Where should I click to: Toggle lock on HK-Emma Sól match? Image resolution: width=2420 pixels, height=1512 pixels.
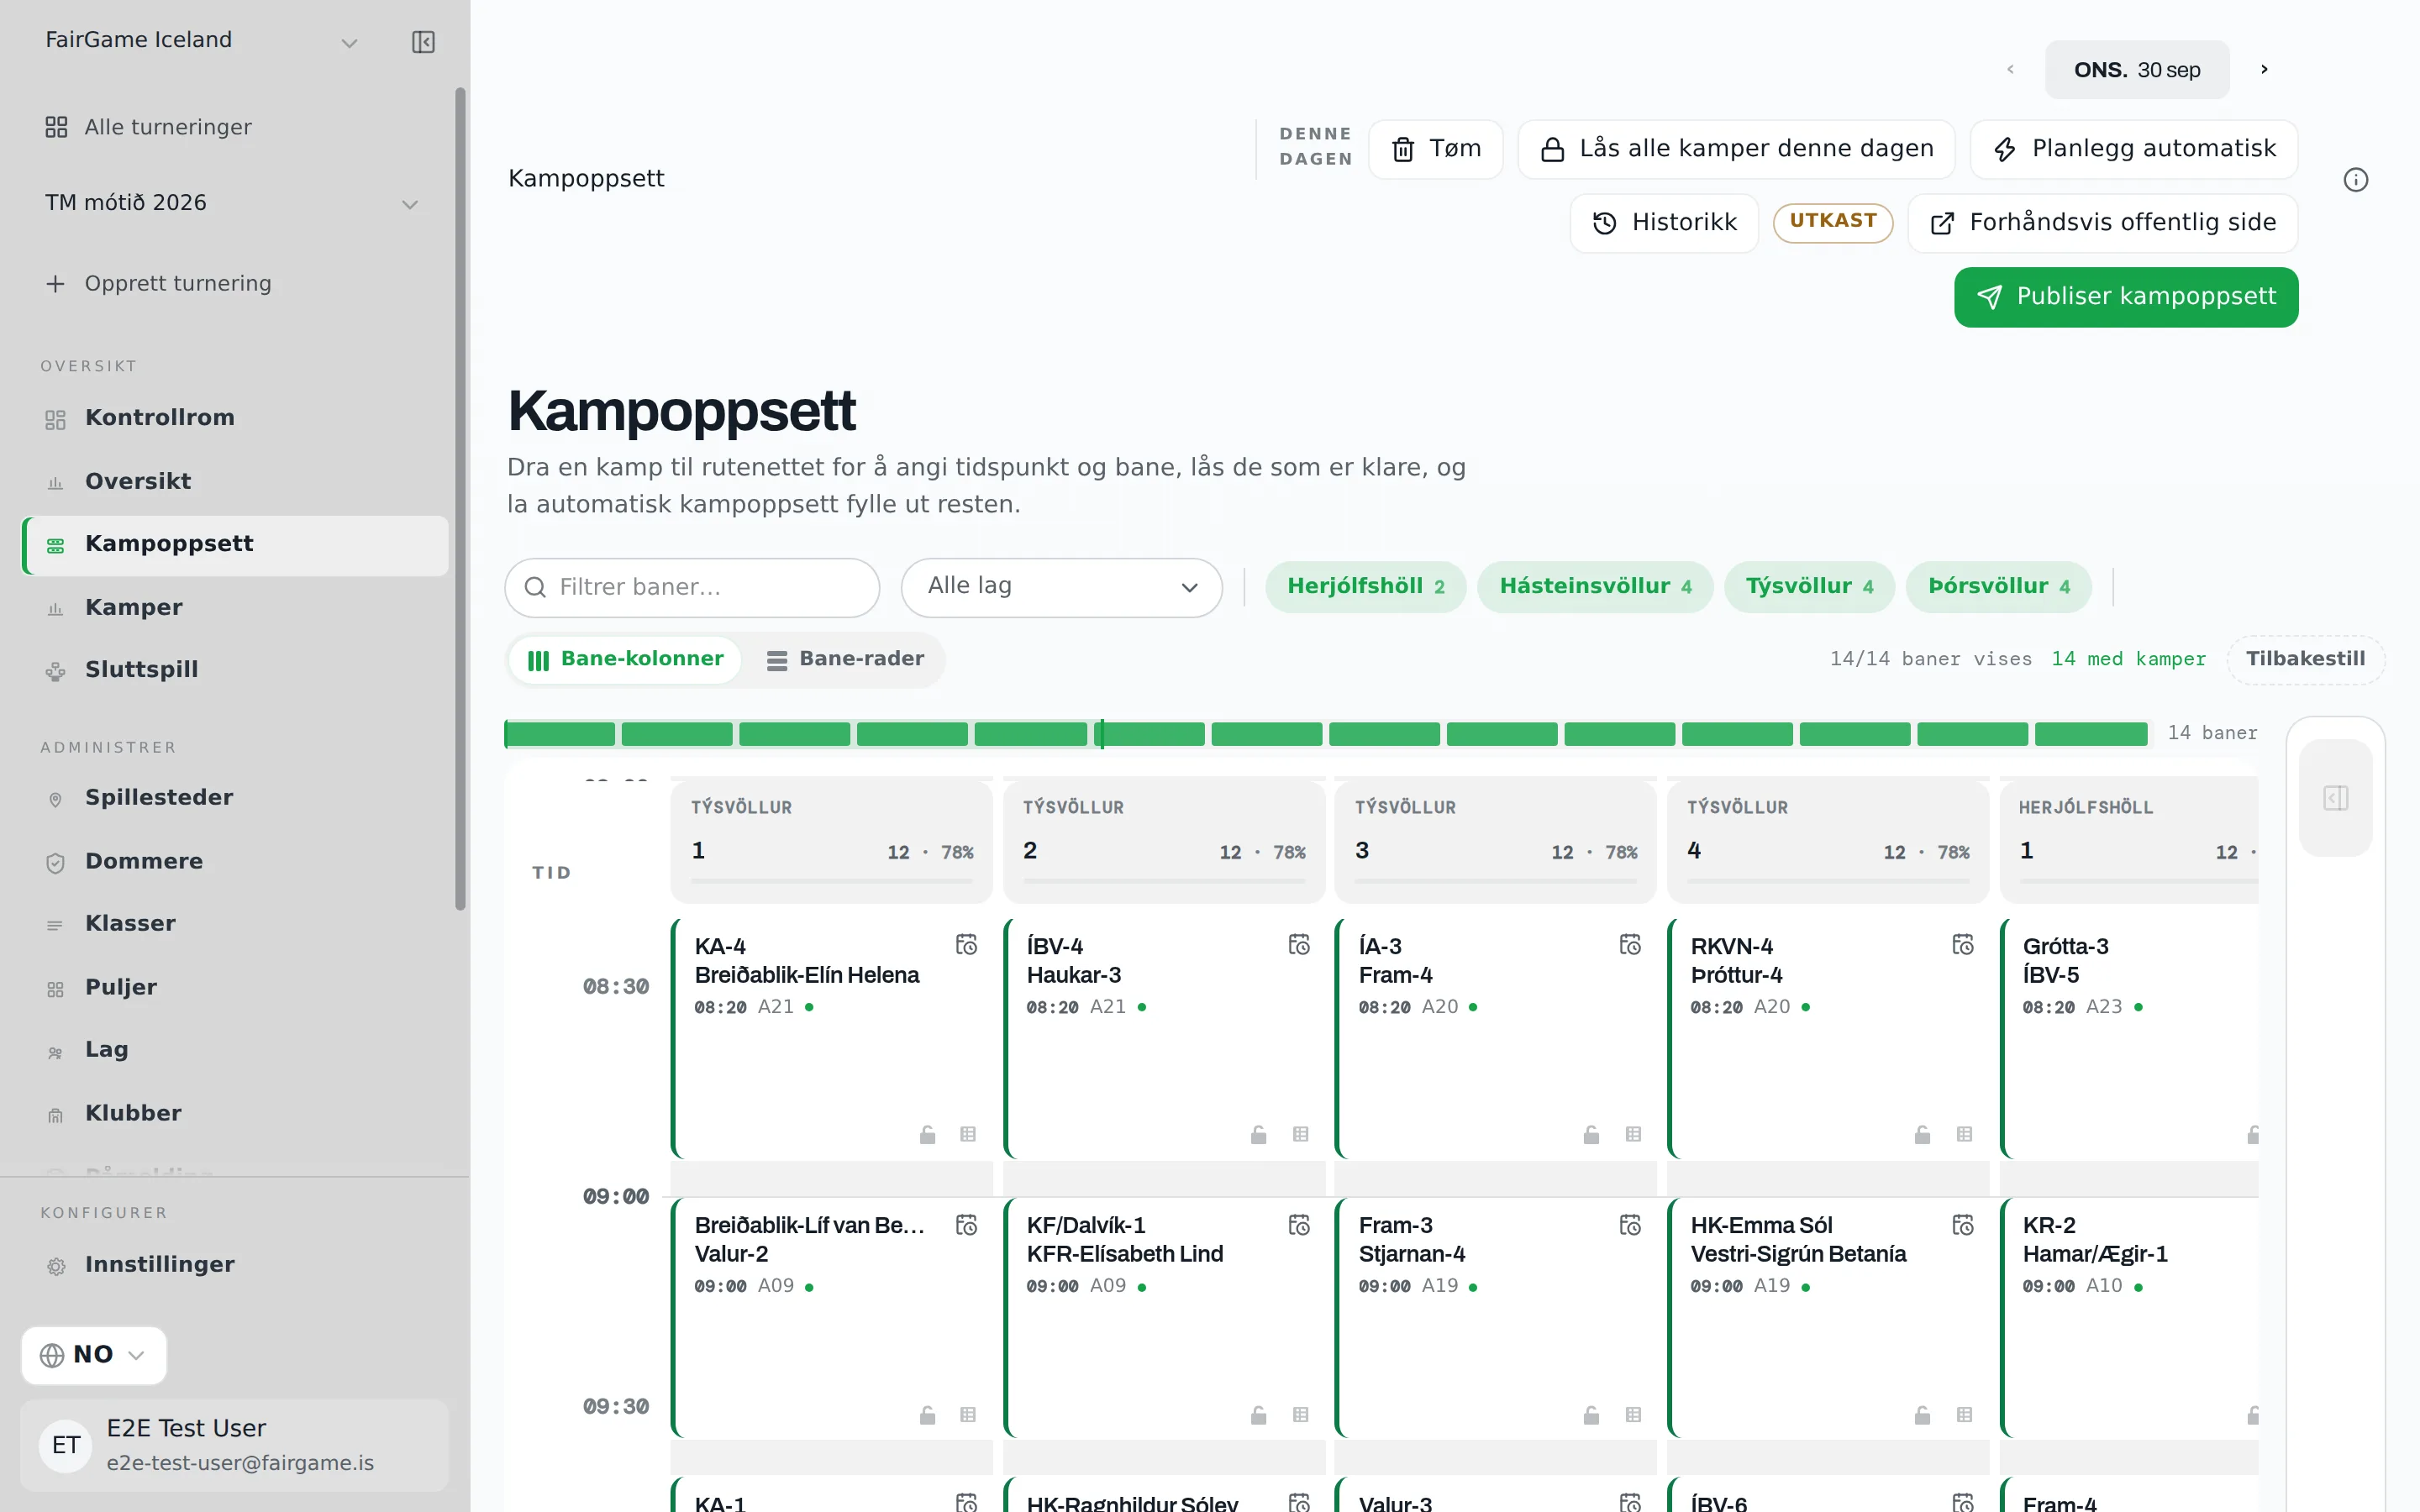[x=1922, y=1415]
